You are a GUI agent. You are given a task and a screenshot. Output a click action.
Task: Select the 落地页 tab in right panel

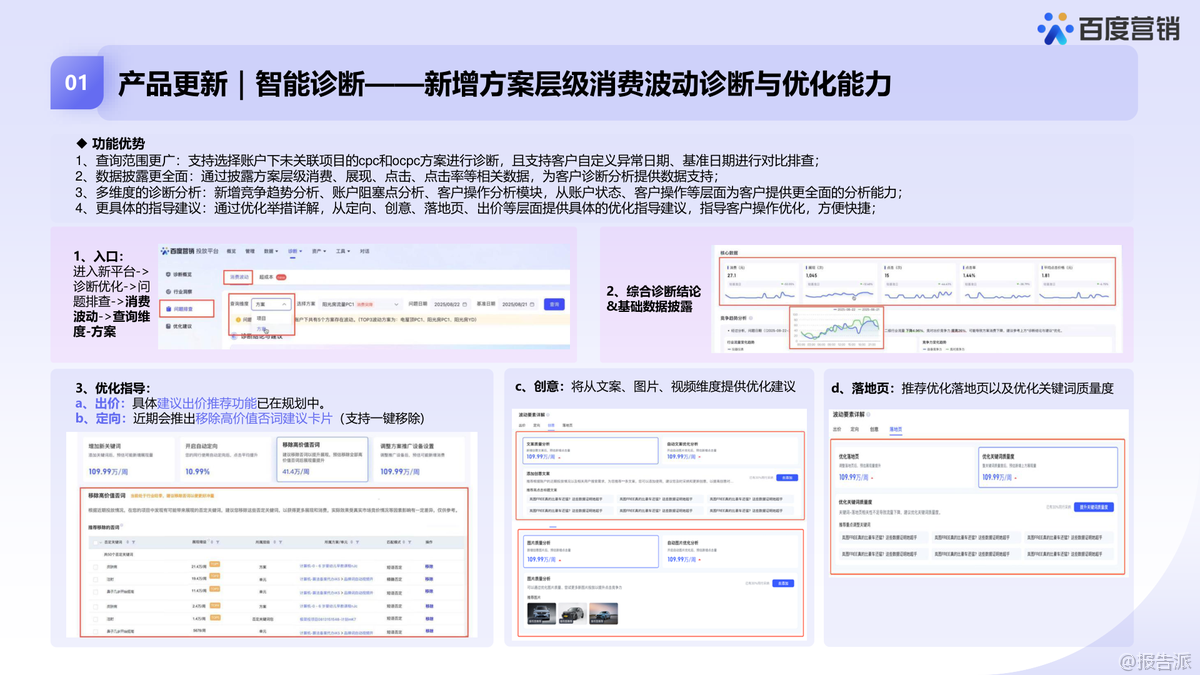(897, 429)
